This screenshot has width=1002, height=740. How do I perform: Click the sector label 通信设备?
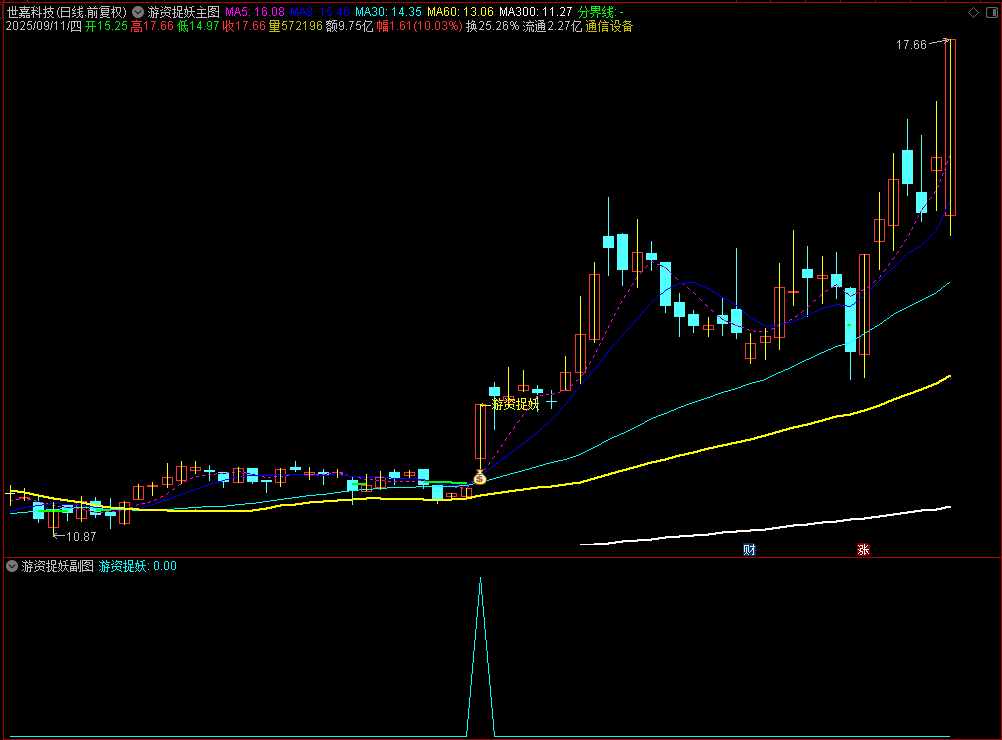[609, 26]
